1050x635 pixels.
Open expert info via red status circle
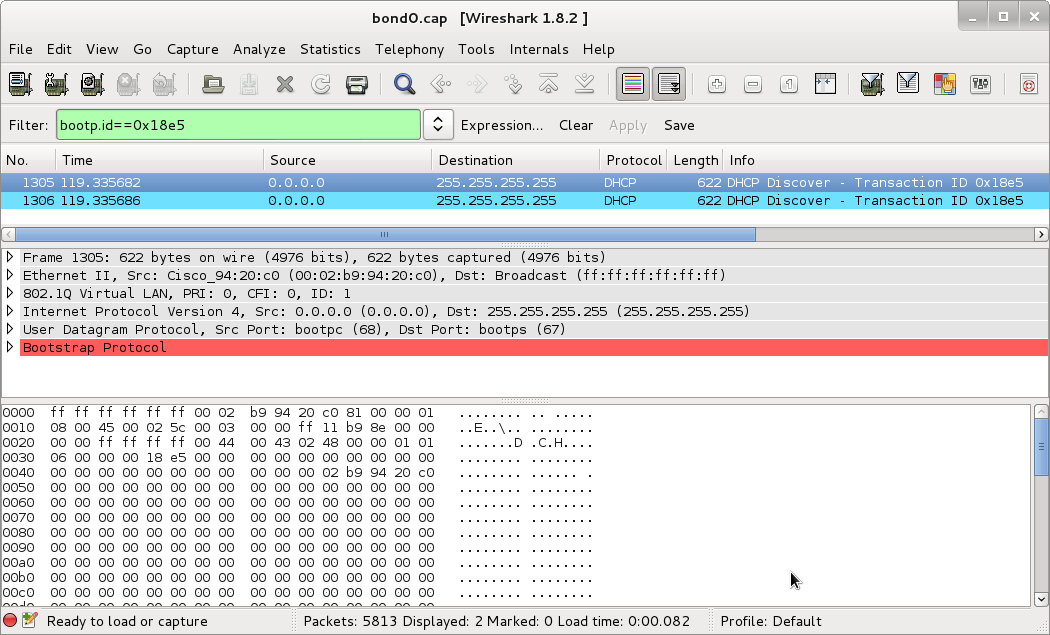click(x=10, y=621)
